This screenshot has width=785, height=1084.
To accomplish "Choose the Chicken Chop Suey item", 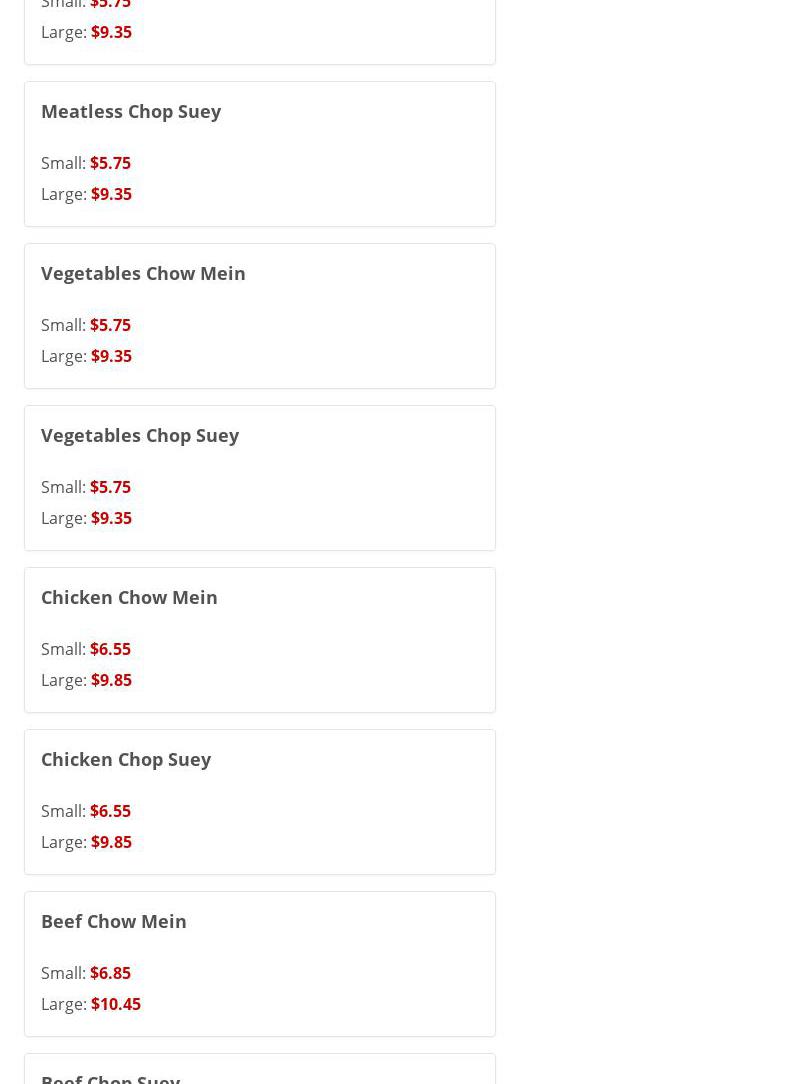I will tap(126, 759).
